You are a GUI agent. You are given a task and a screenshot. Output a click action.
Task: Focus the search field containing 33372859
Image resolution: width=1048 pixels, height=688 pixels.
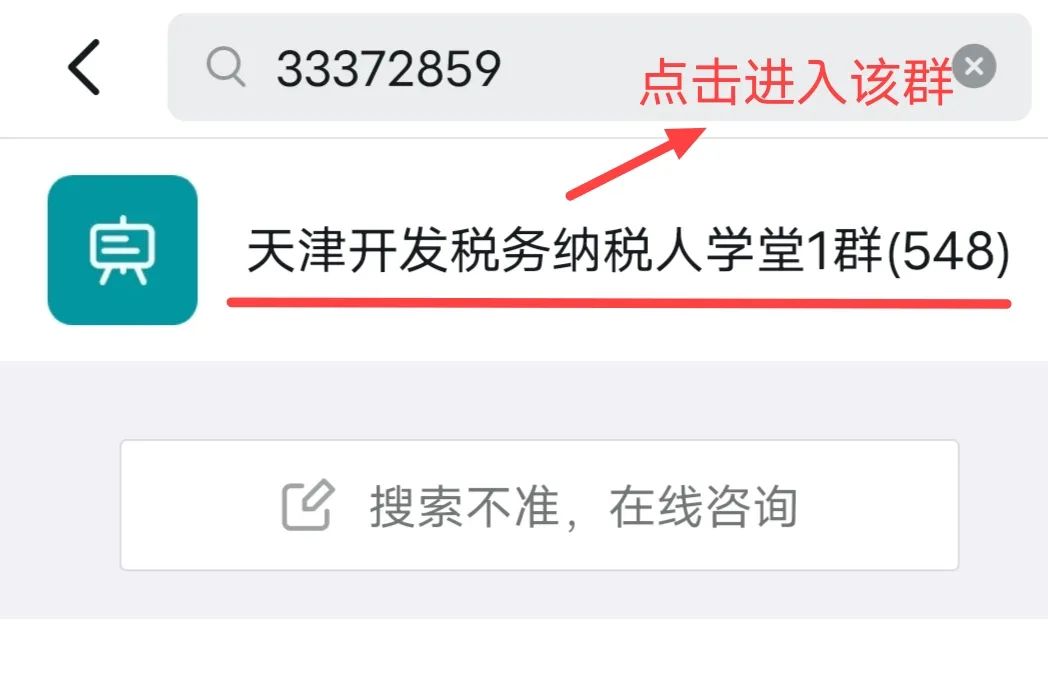599,67
